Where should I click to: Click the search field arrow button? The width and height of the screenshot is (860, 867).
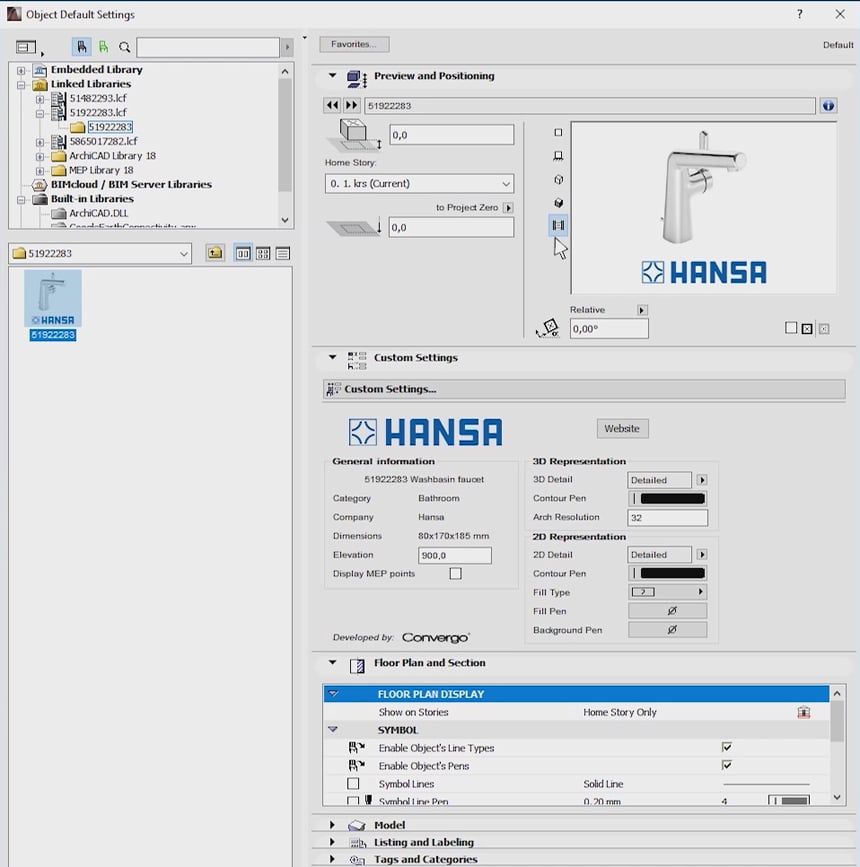[287, 48]
